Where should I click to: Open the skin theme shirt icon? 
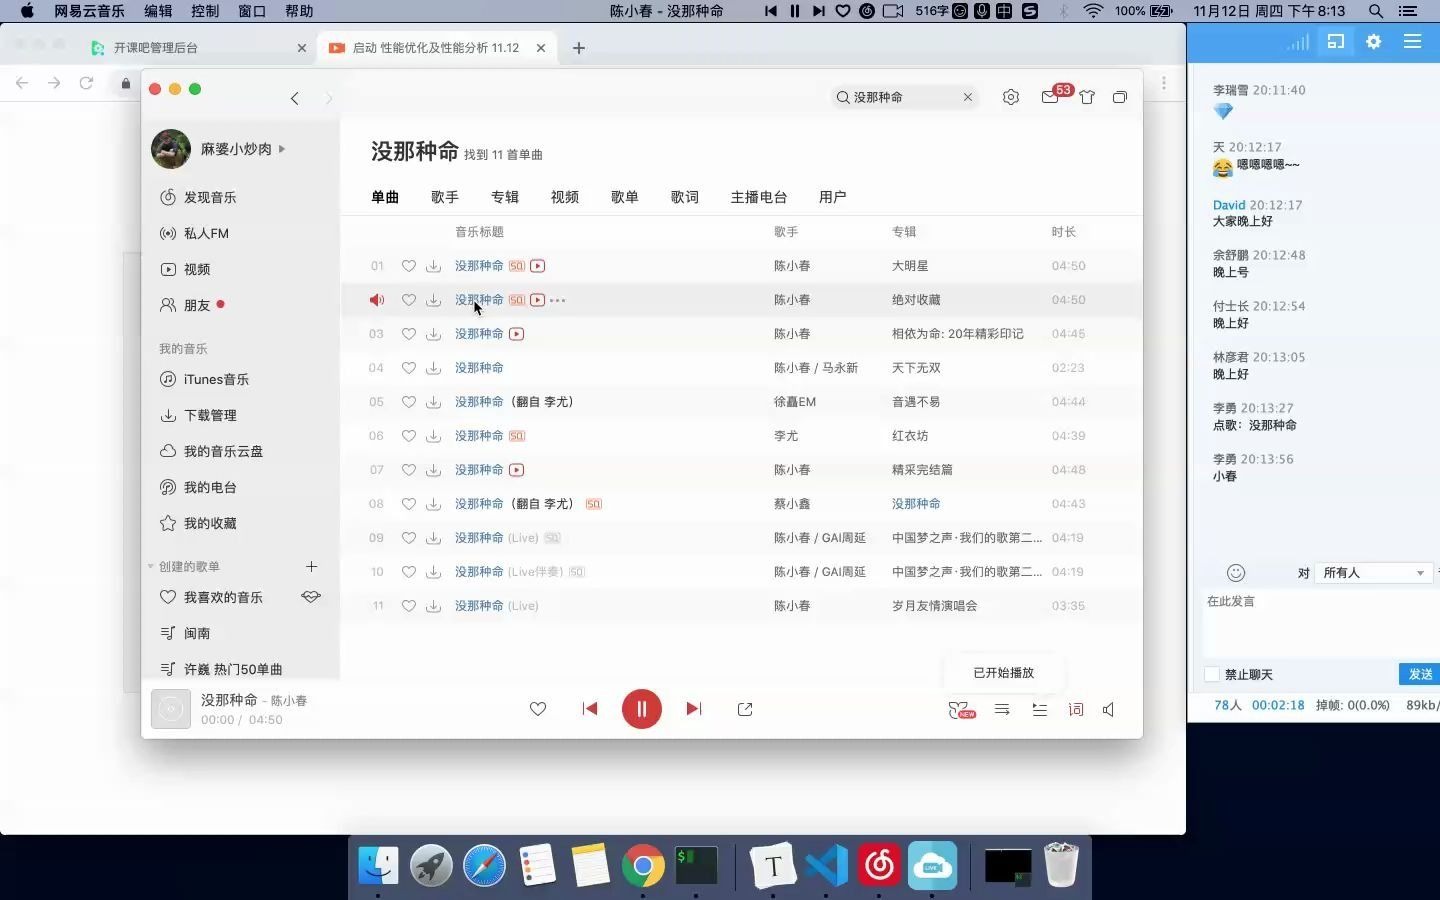click(x=1087, y=97)
